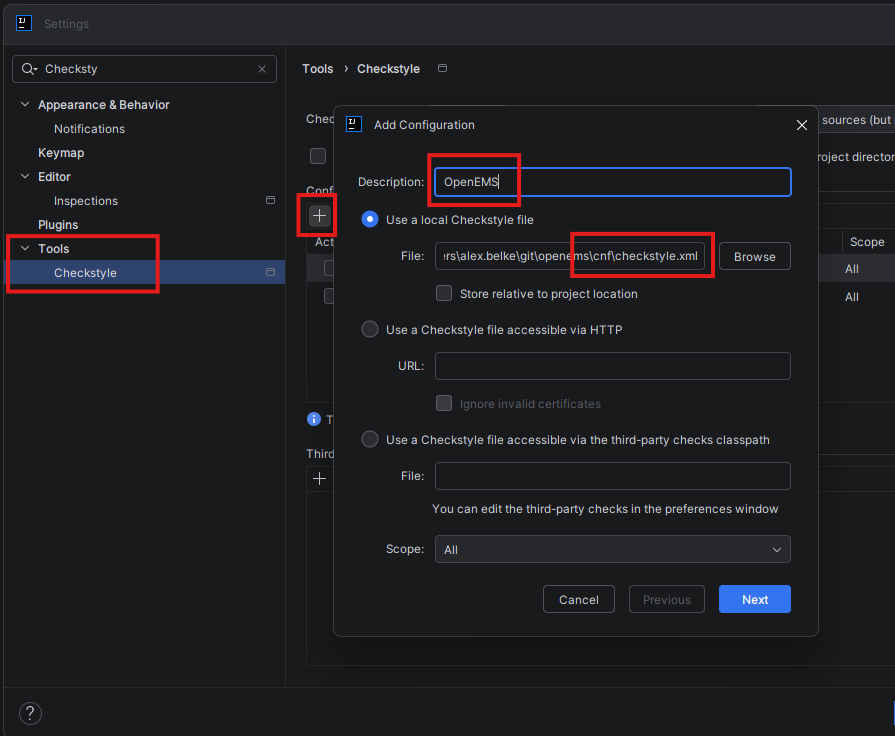Open the Scope dropdown
Screen dimensions: 895x736
[x=612, y=549]
